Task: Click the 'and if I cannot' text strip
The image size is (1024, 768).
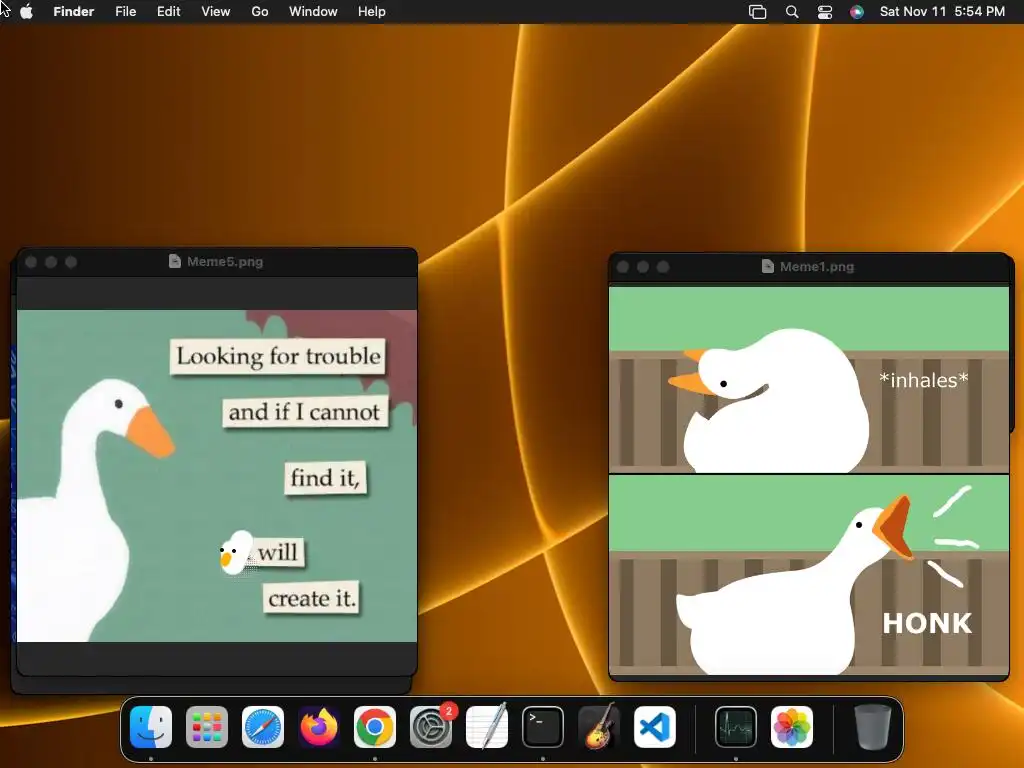Action: click(x=305, y=411)
